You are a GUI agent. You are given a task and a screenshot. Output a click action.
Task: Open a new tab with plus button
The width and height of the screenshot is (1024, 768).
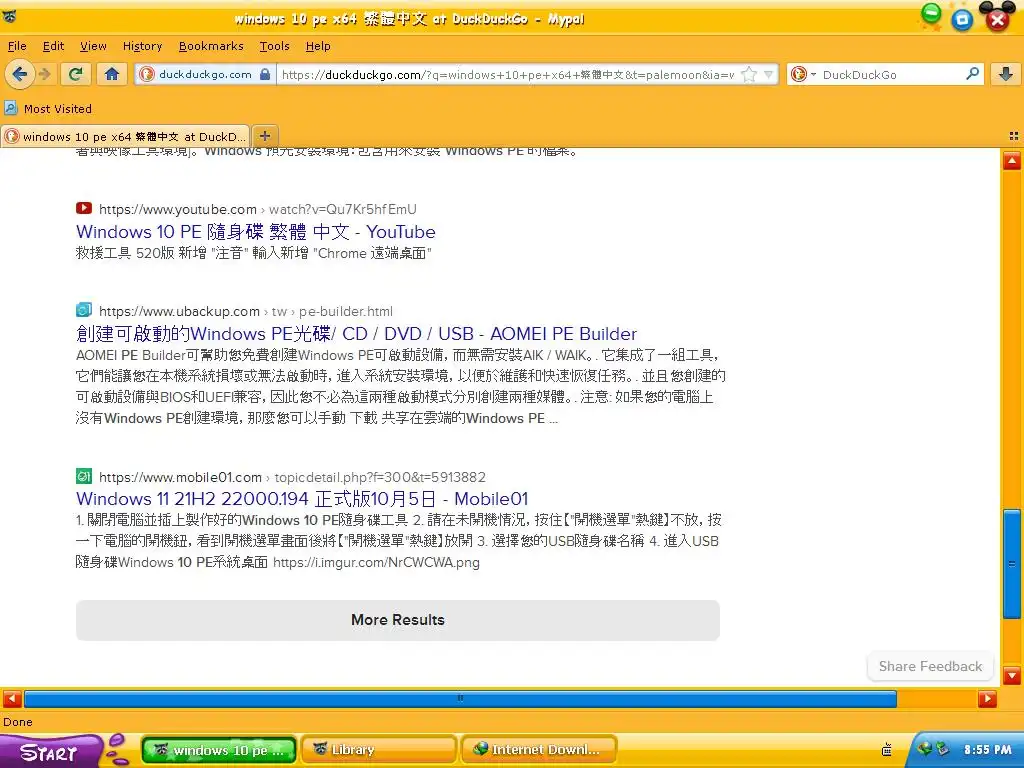click(264, 136)
